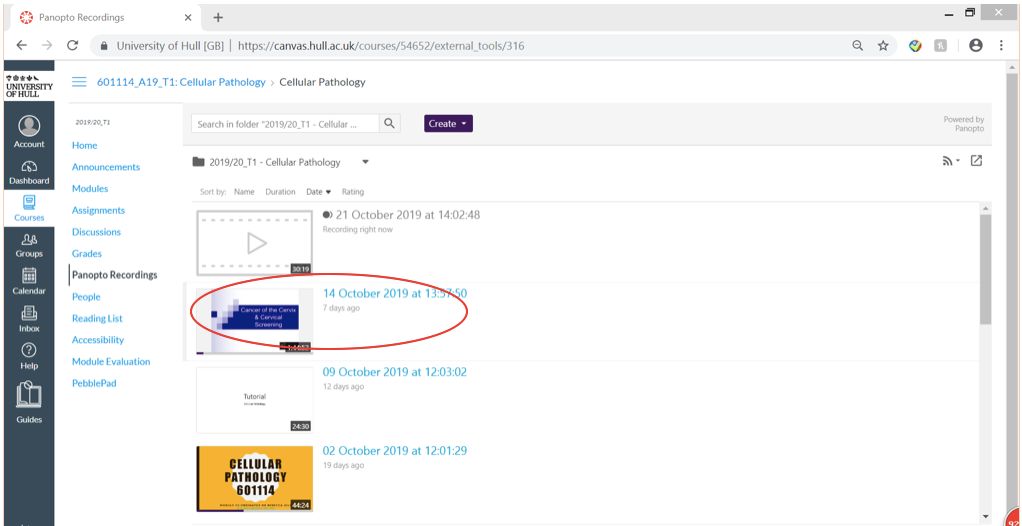Sort recordings by Date
Screen dimensions: 1022x526
click(x=319, y=192)
